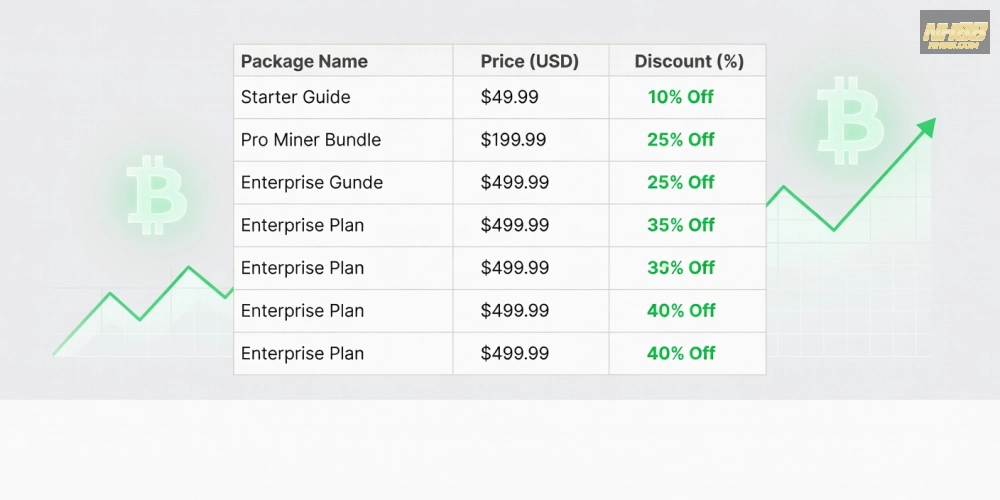1000x500 pixels.
Task: Click 25% Off in the Enterprise Gunde row
Action: tap(681, 183)
